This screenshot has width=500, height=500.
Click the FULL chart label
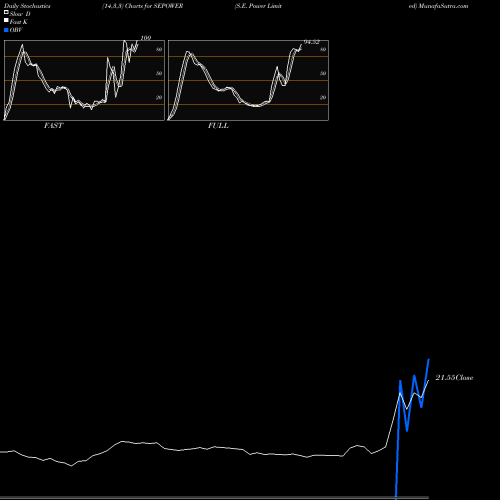(218, 126)
